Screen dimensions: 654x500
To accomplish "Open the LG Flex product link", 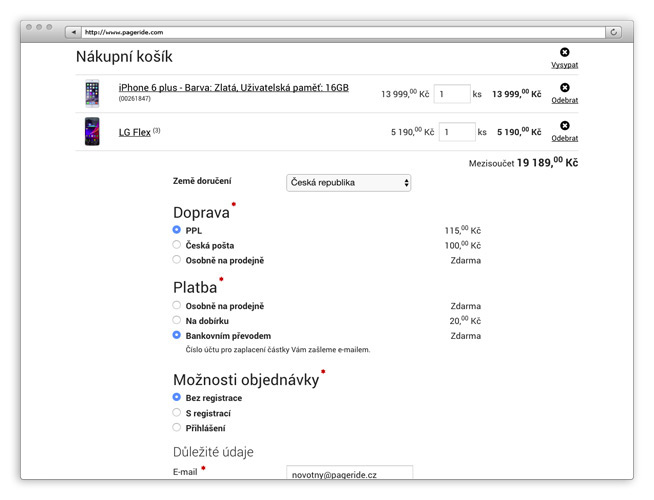I will [x=134, y=132].
